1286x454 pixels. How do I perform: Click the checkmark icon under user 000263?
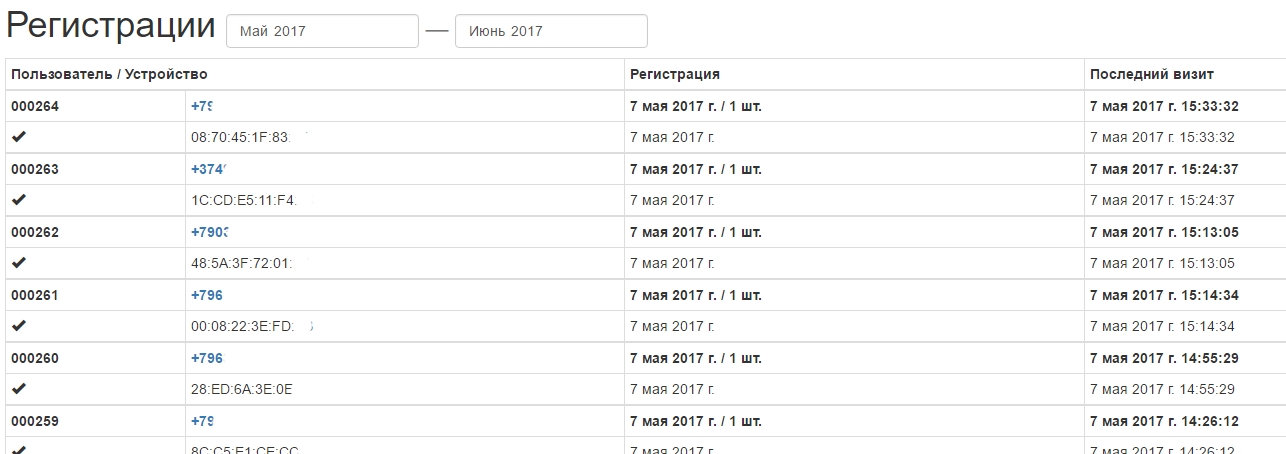pos(18,200)
